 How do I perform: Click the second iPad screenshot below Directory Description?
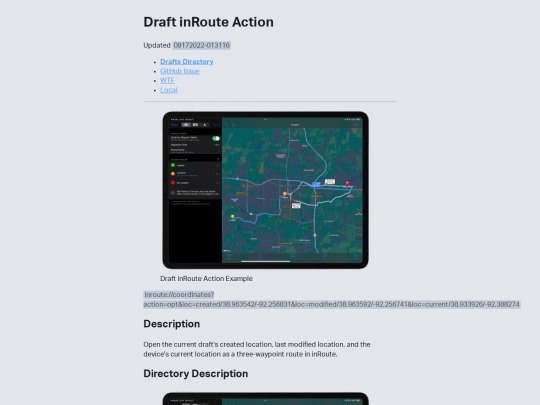266,398
